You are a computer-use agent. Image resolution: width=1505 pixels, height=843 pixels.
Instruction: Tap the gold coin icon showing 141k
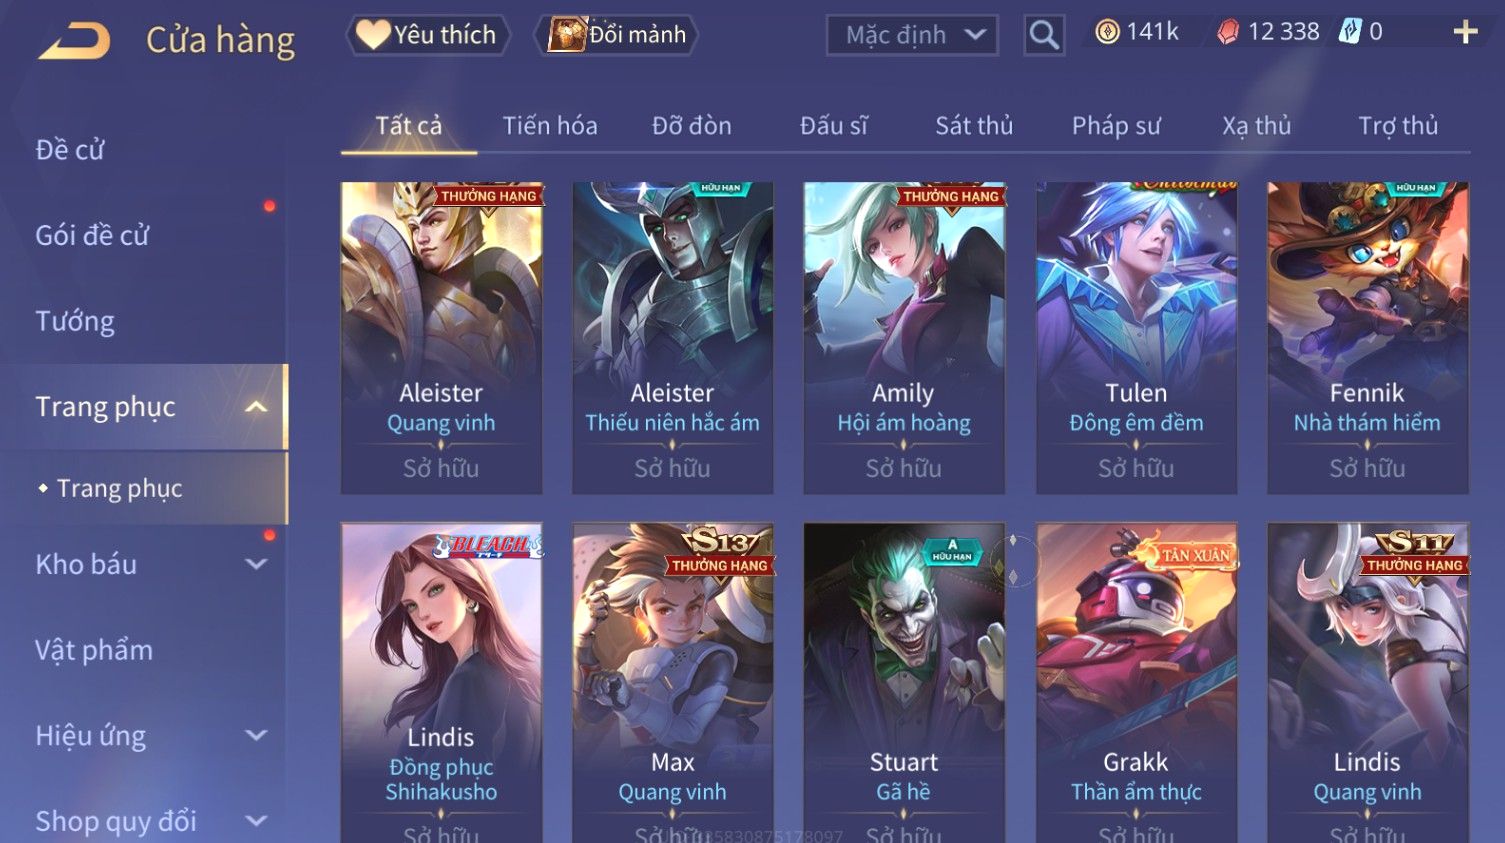(1107, 32)
